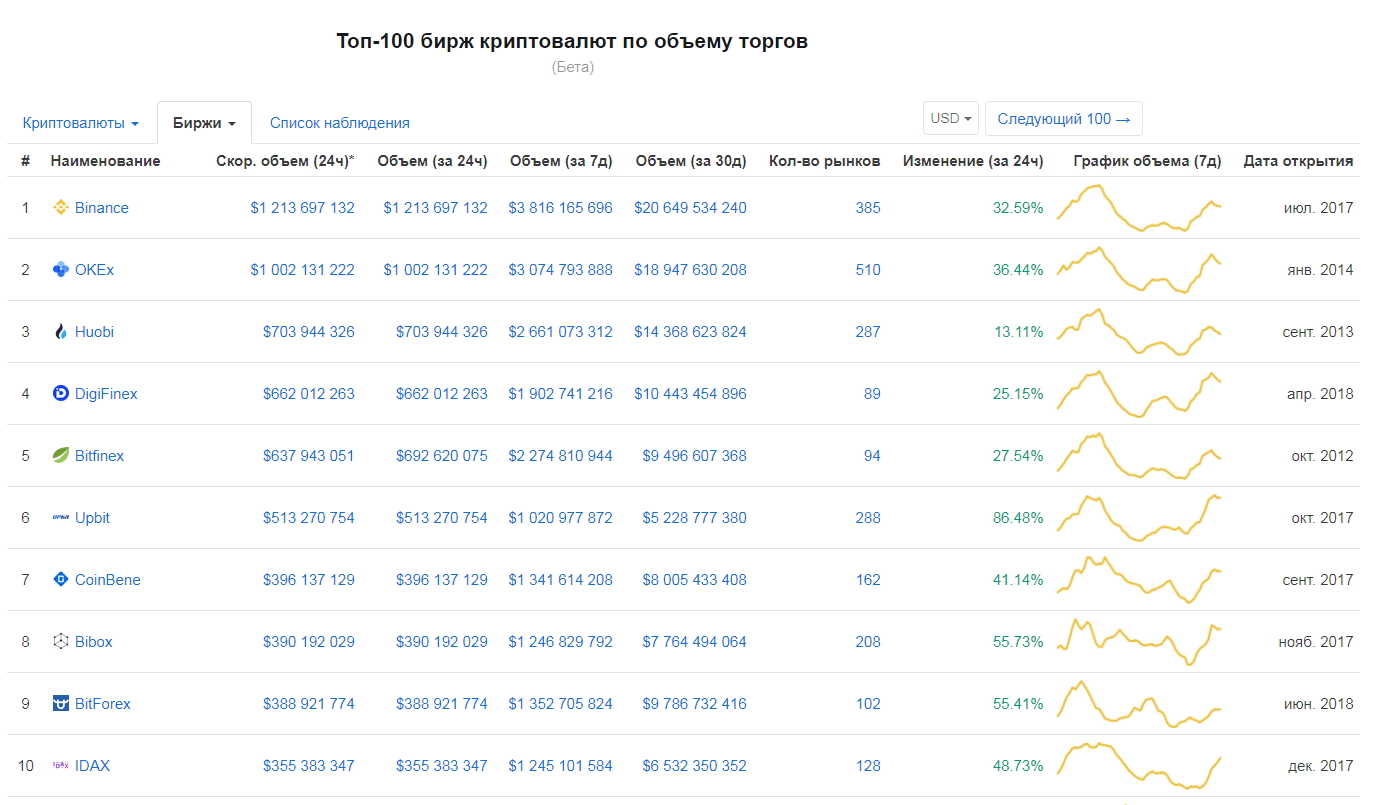Screen dimensions: 1378x805
Task: Sort by Объем (за 30д) column header
Action: click(691, 161)
